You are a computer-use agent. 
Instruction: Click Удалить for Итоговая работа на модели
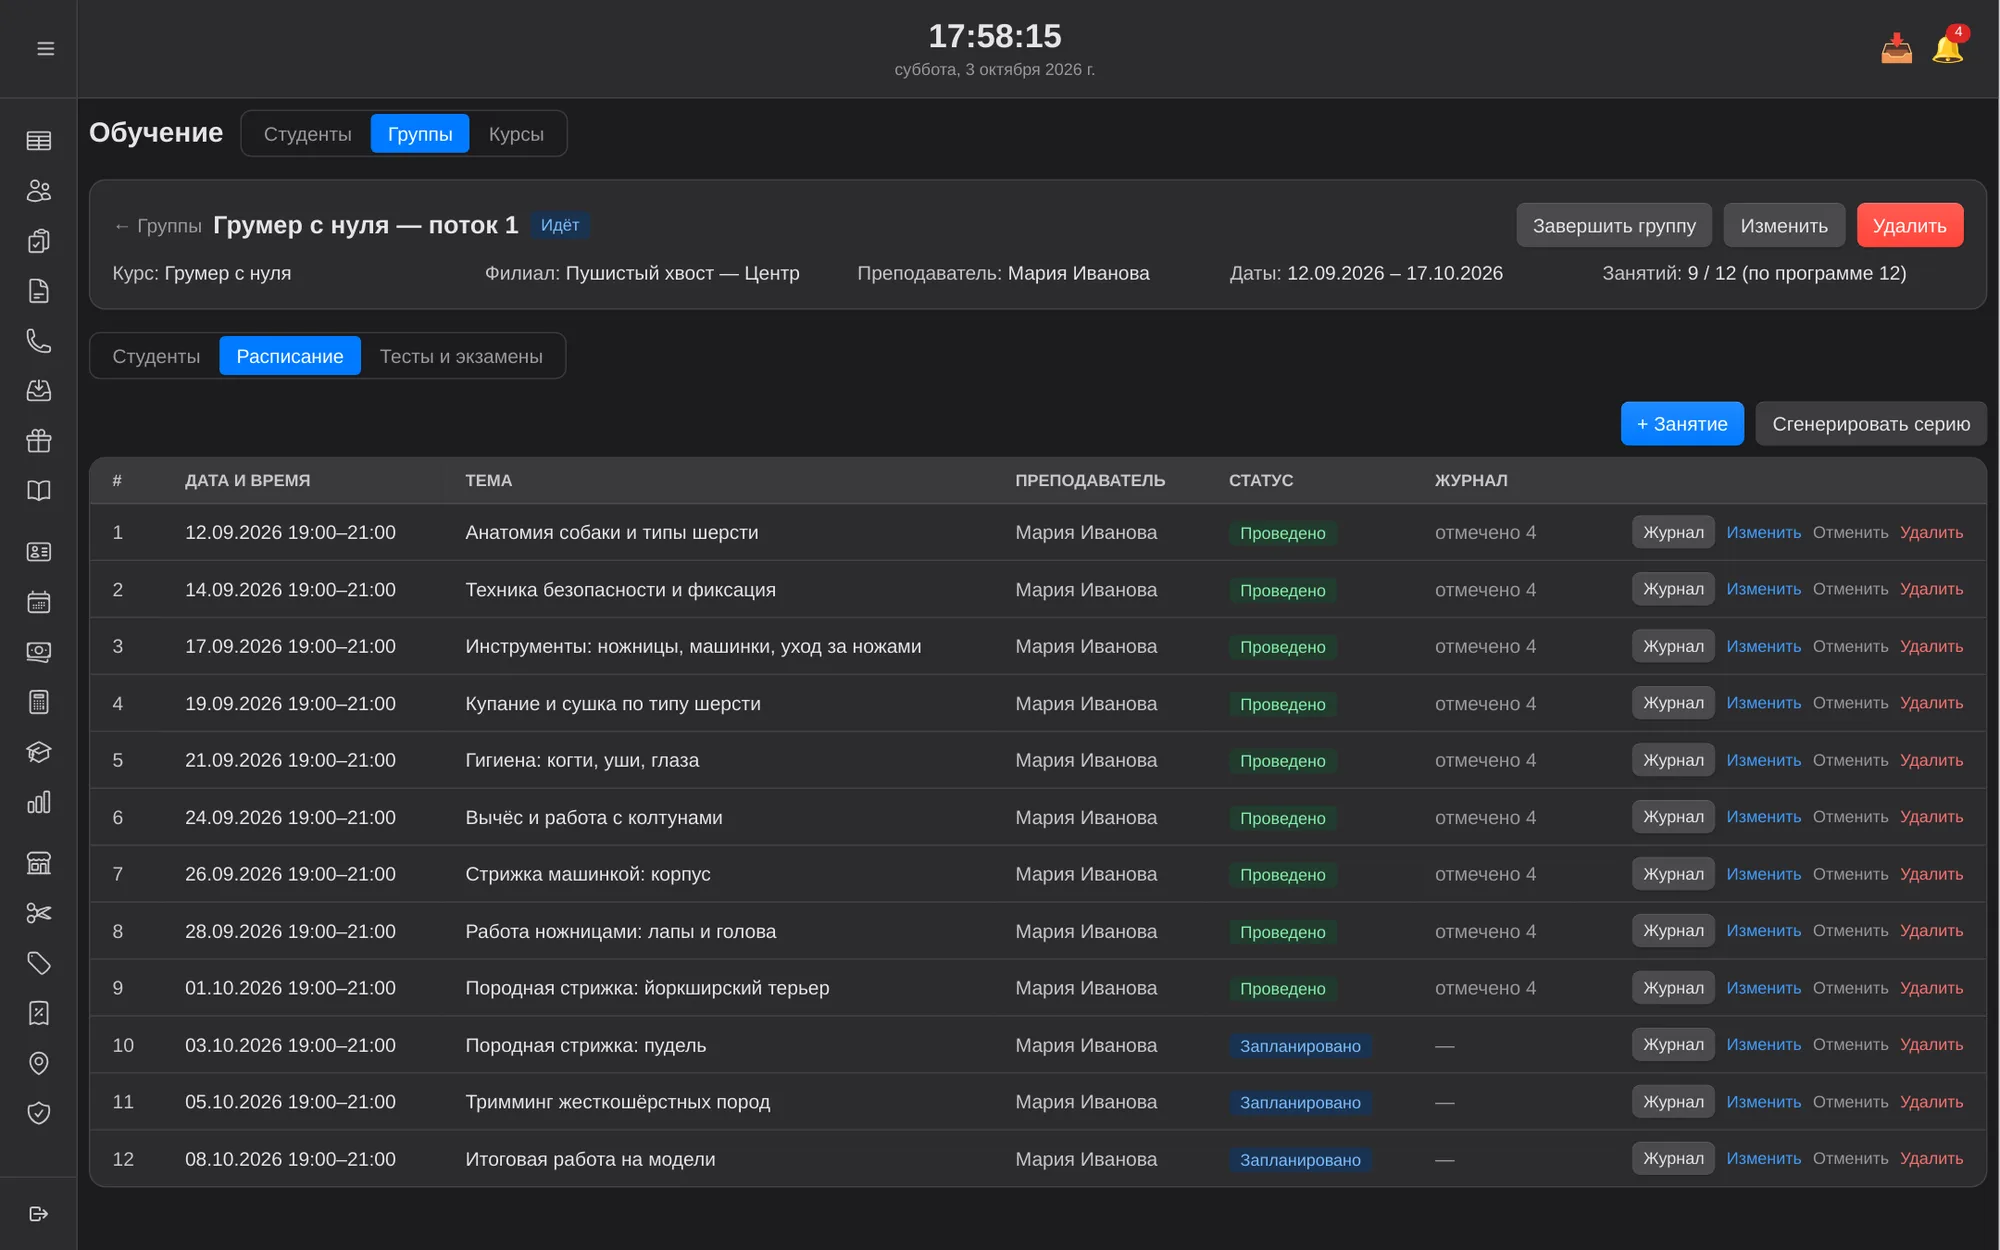[1931, 1159]
